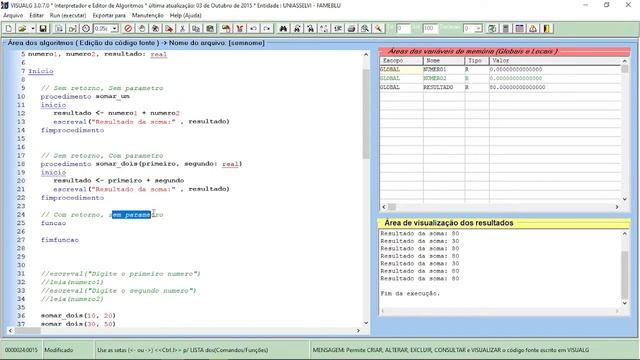This screenshot has width=640, height=360.
Task: Click scroll-up arrow of code editor
Action: point(366,54)
